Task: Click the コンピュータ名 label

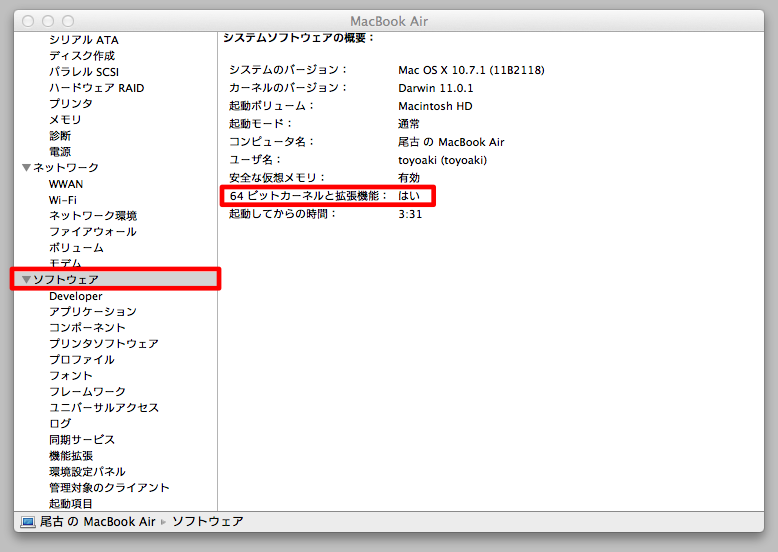Action: 272,142
